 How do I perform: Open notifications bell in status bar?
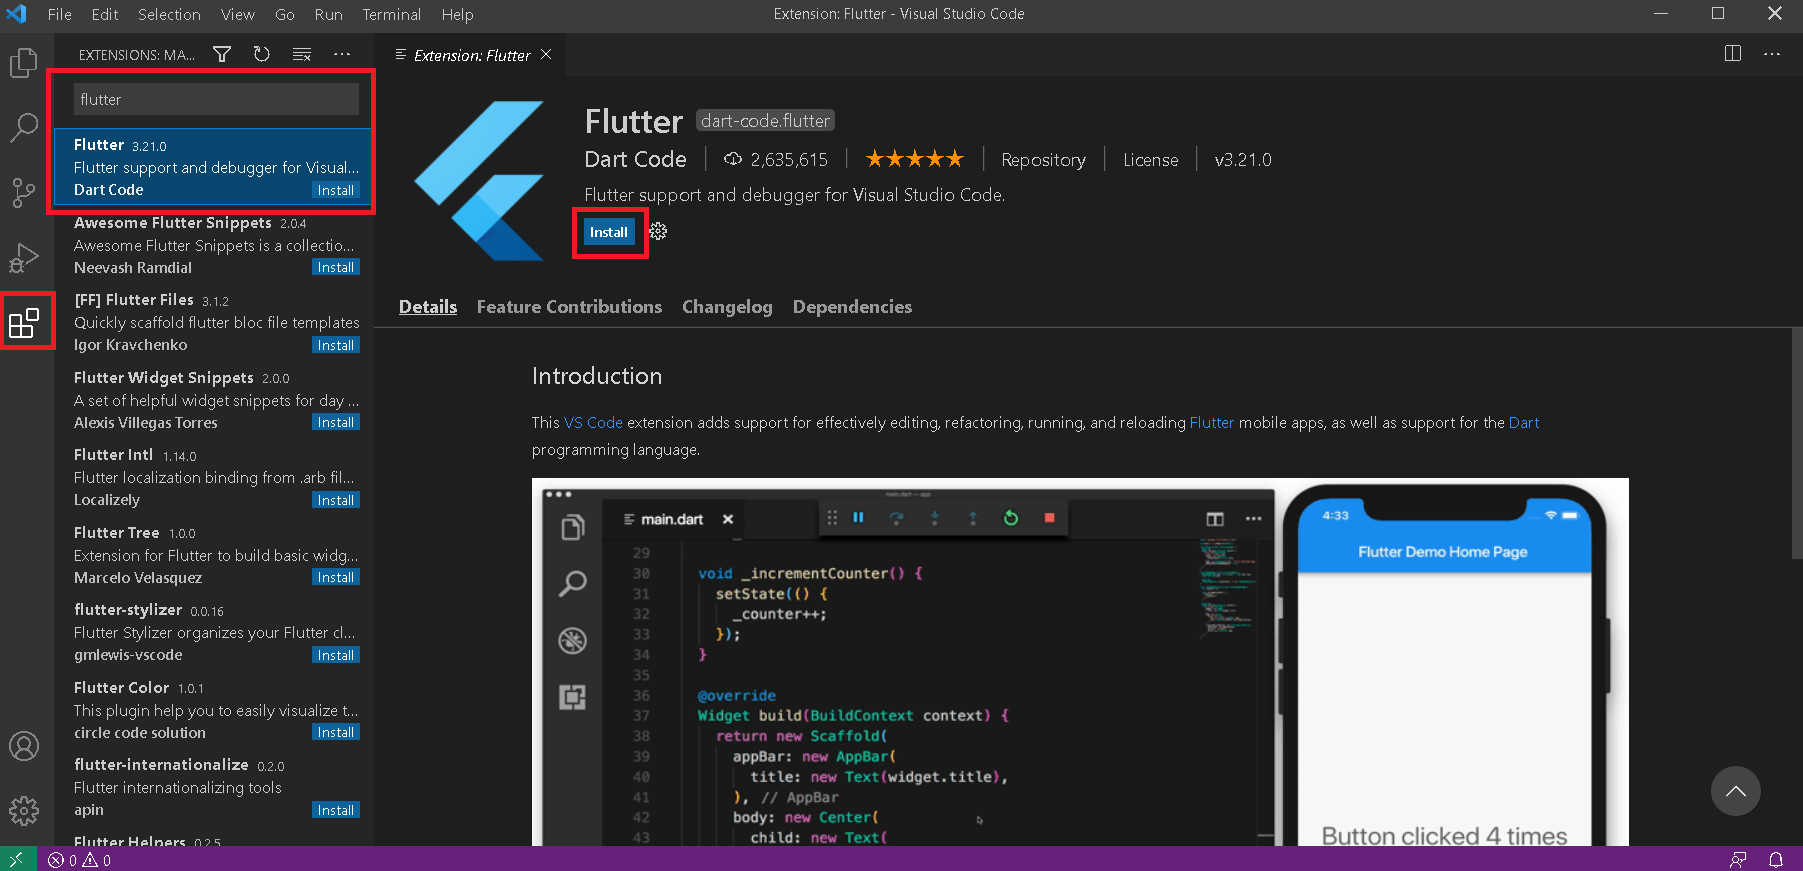[1776, 860]
